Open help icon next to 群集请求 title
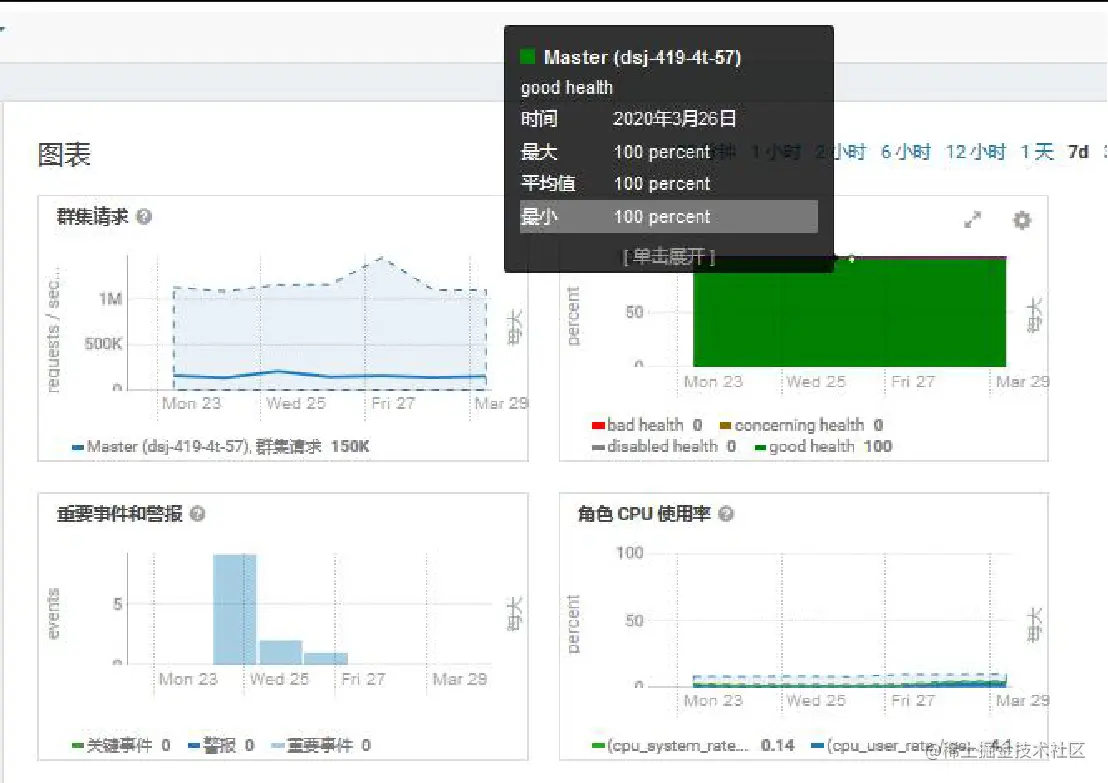The image size is (1108, 783). 144,216
